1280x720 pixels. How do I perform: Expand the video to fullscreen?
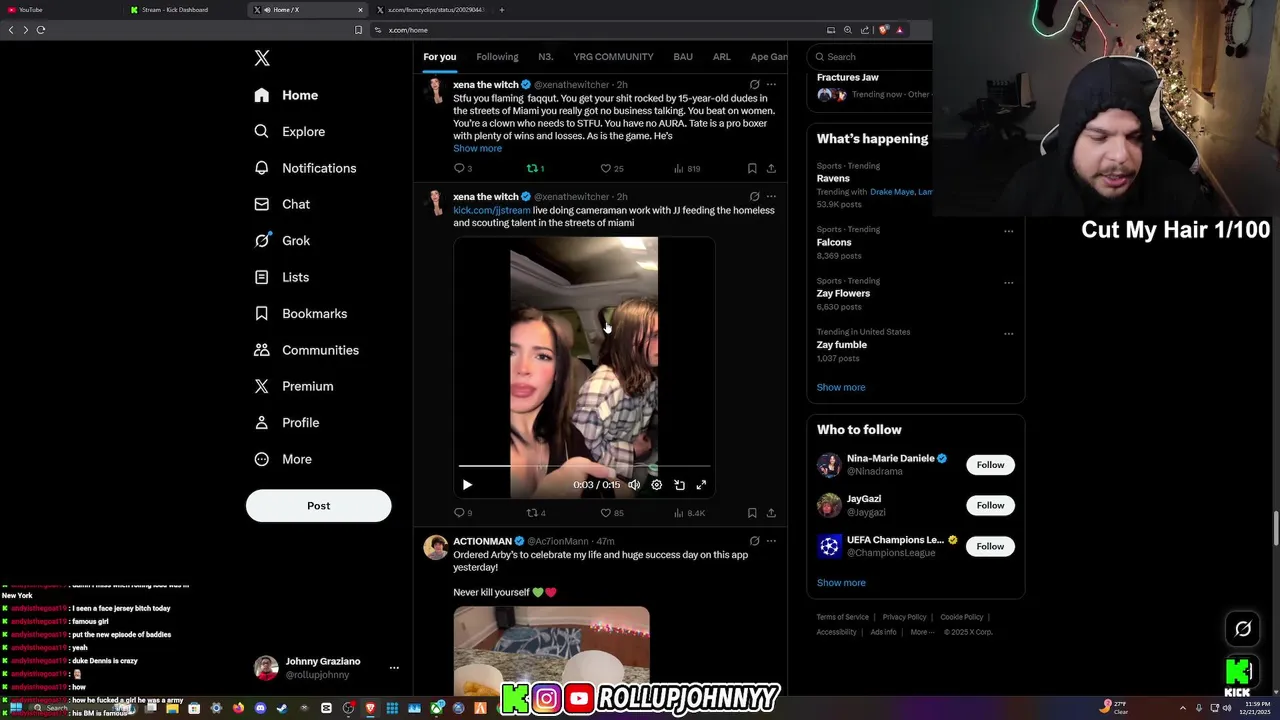click(701, 485)
